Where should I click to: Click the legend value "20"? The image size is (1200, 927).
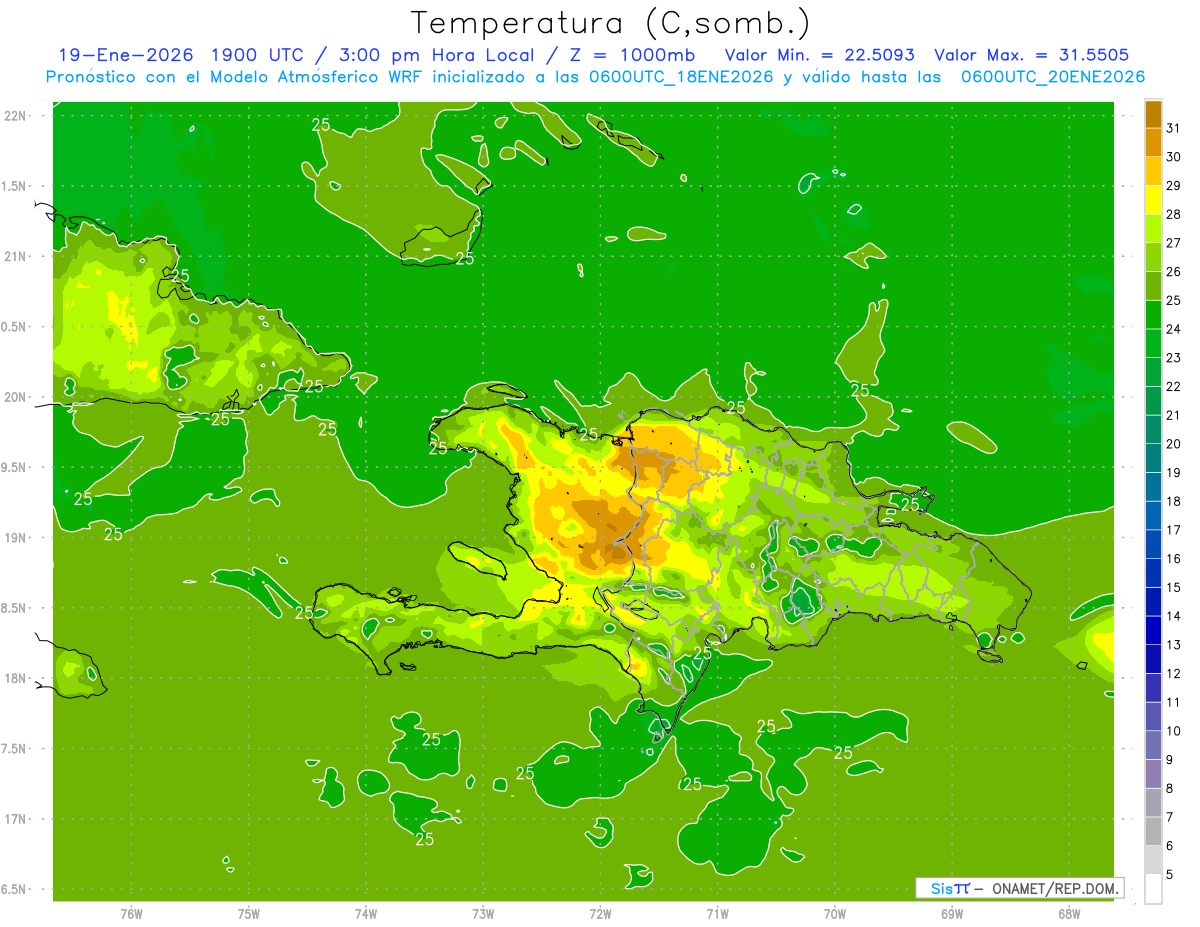(1174, 444)
